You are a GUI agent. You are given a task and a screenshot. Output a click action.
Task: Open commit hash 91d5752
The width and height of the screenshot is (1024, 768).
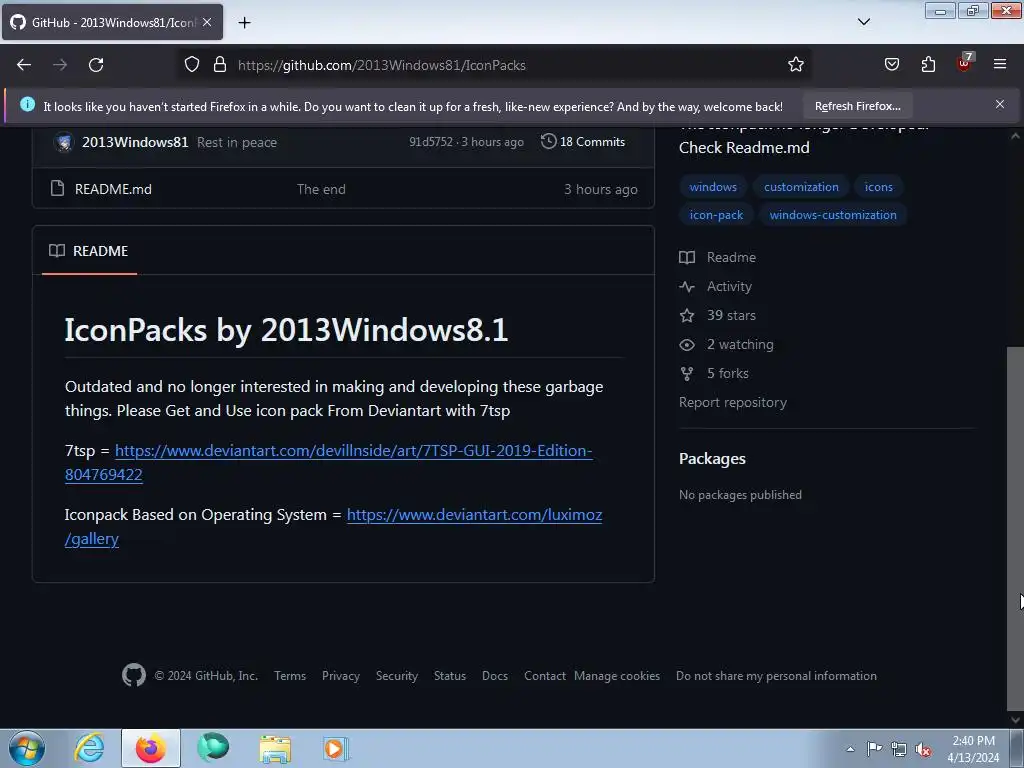[431, 142]
